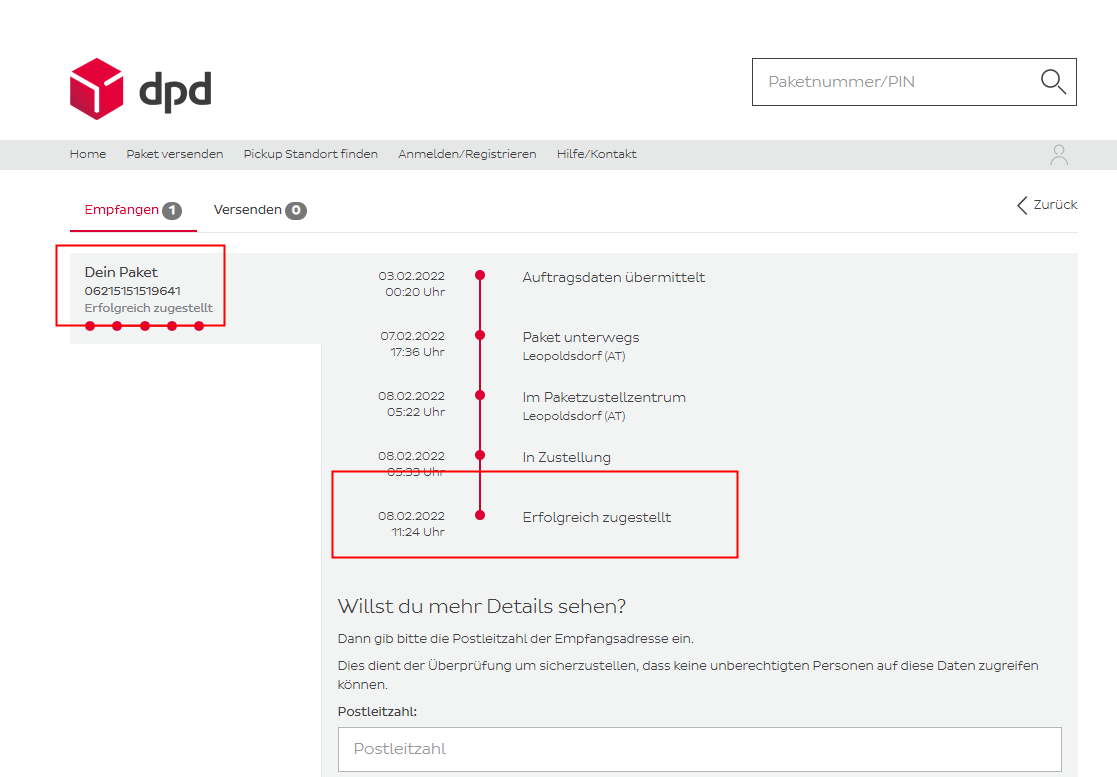Click the Erfolgreich zugestellt timeline dot
This screenshot has width=1117, height=777.
480,515
